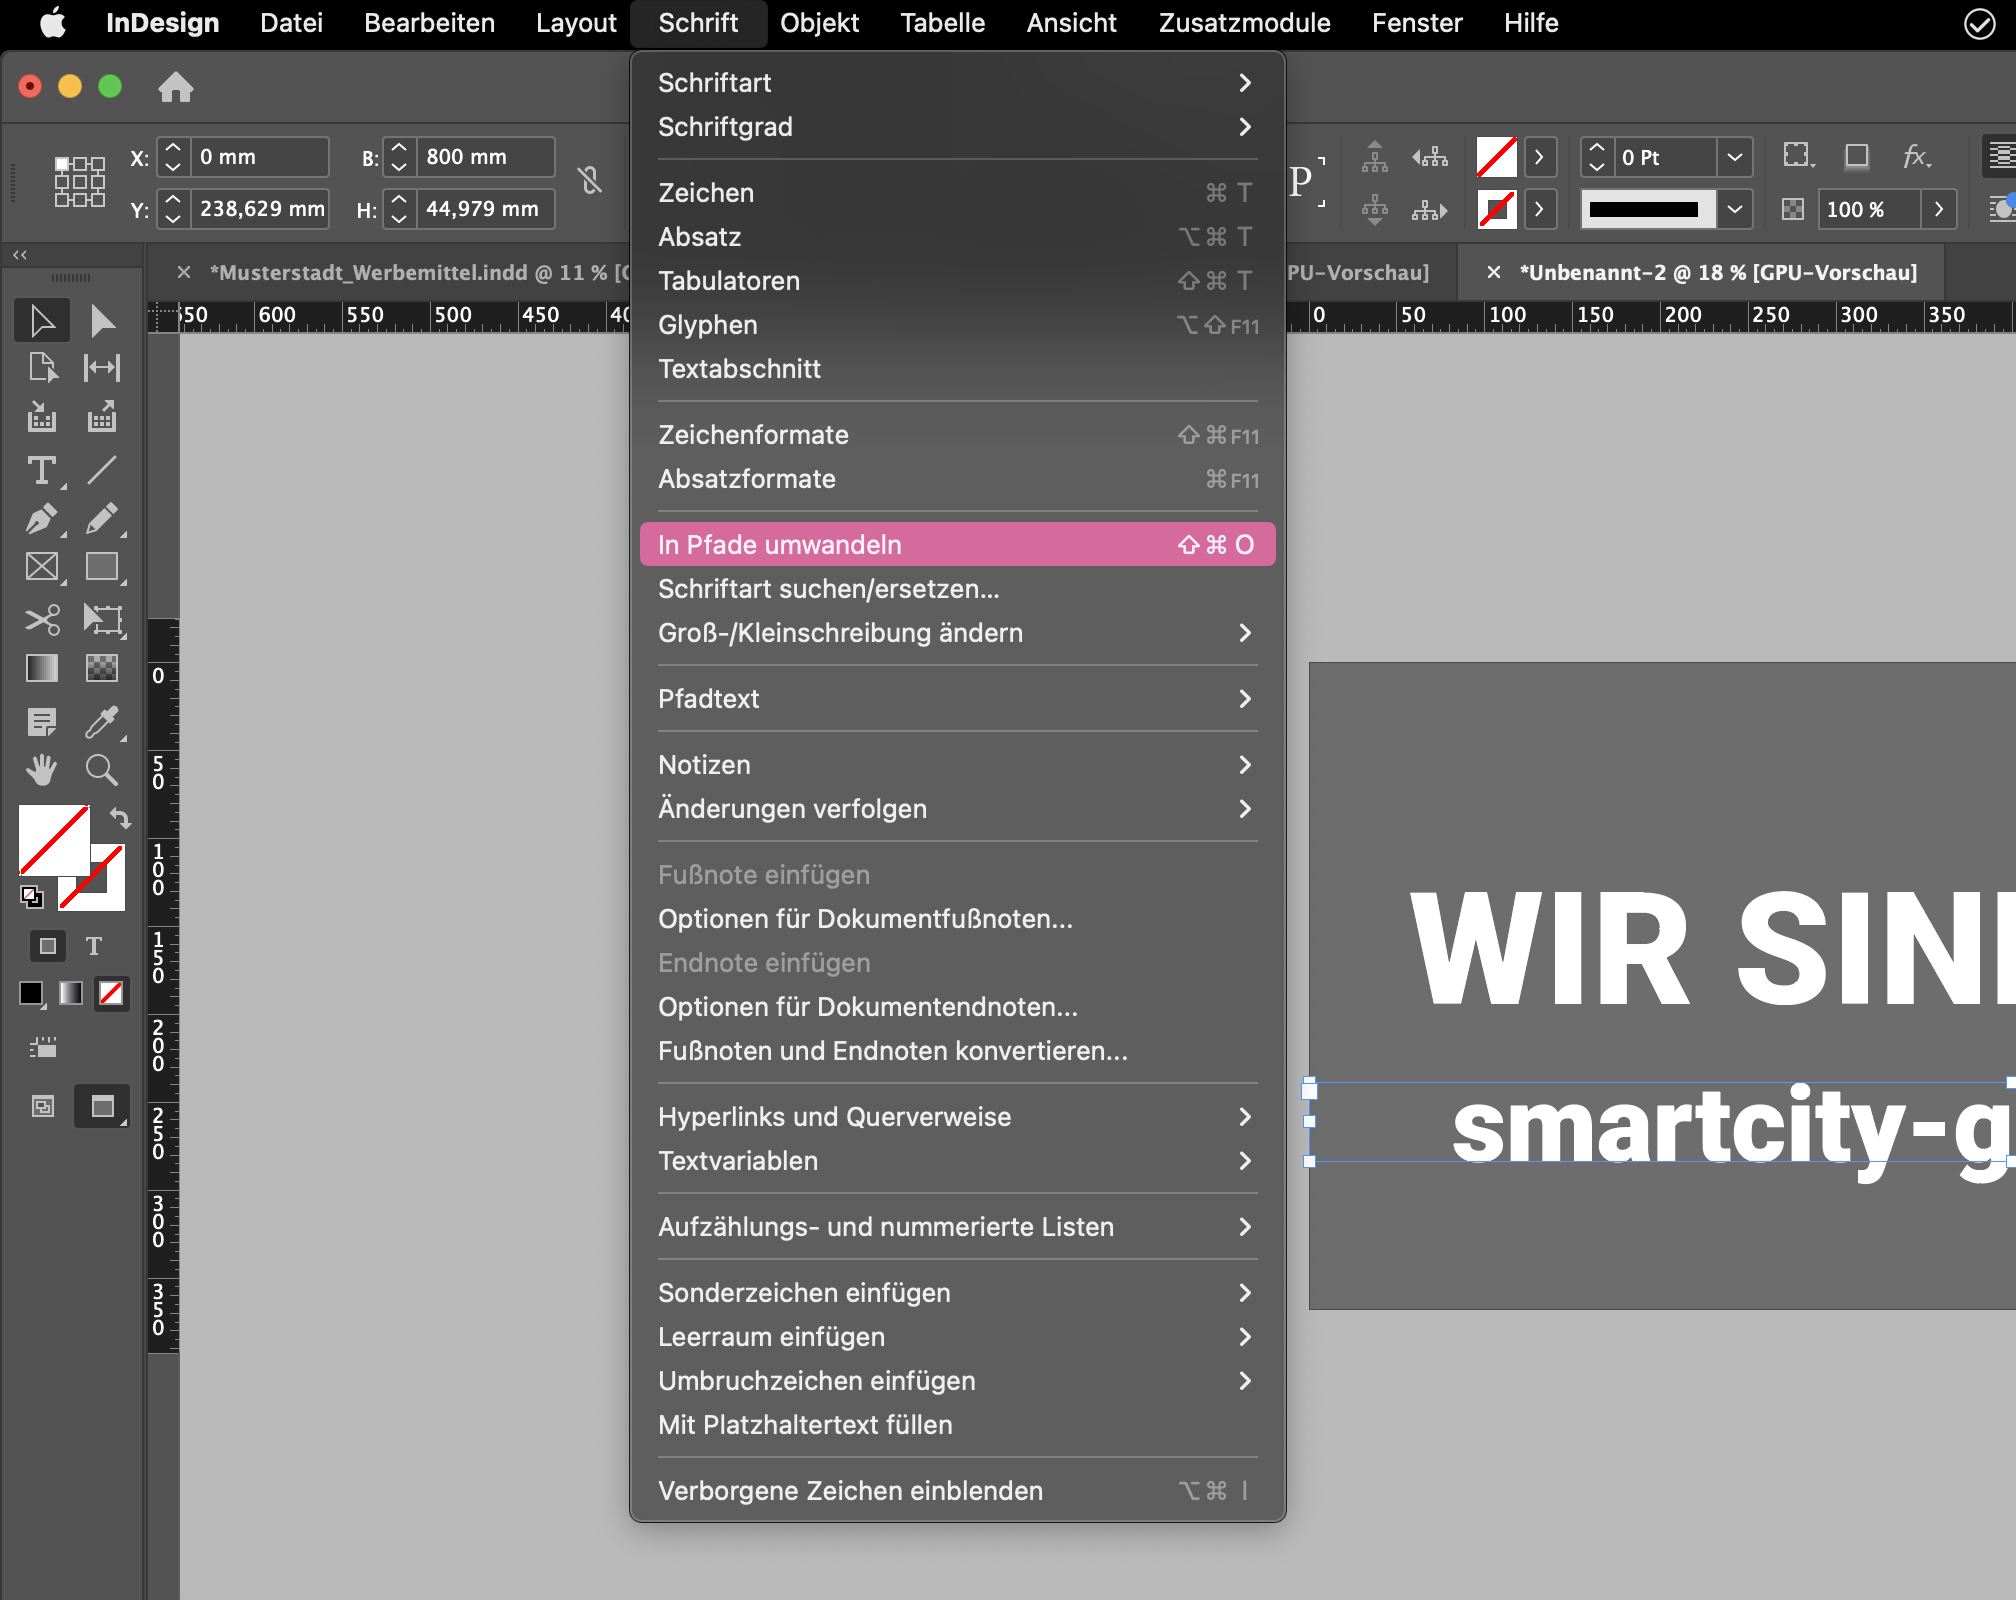Expand opacity 100 % slider arrow
This screenshot has height=1600, width=2016.
[x=1939, y=209]
